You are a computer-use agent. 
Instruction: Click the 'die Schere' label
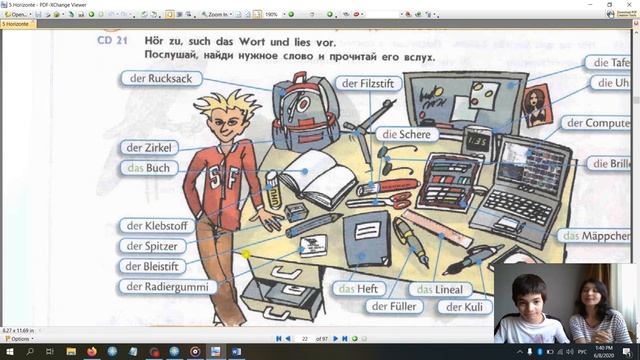[407, 134]
